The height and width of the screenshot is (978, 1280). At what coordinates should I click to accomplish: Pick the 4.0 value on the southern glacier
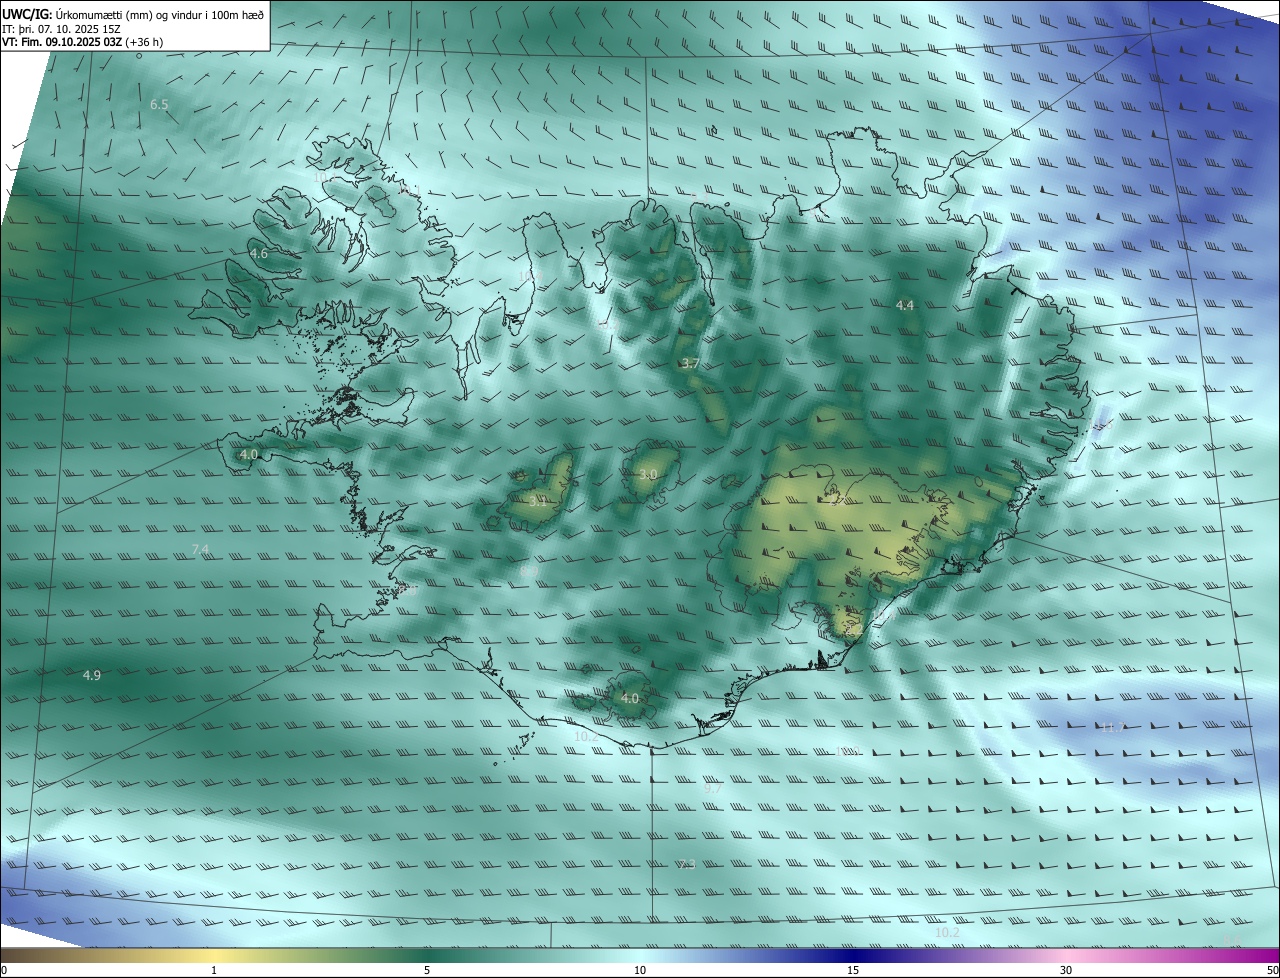629,698
